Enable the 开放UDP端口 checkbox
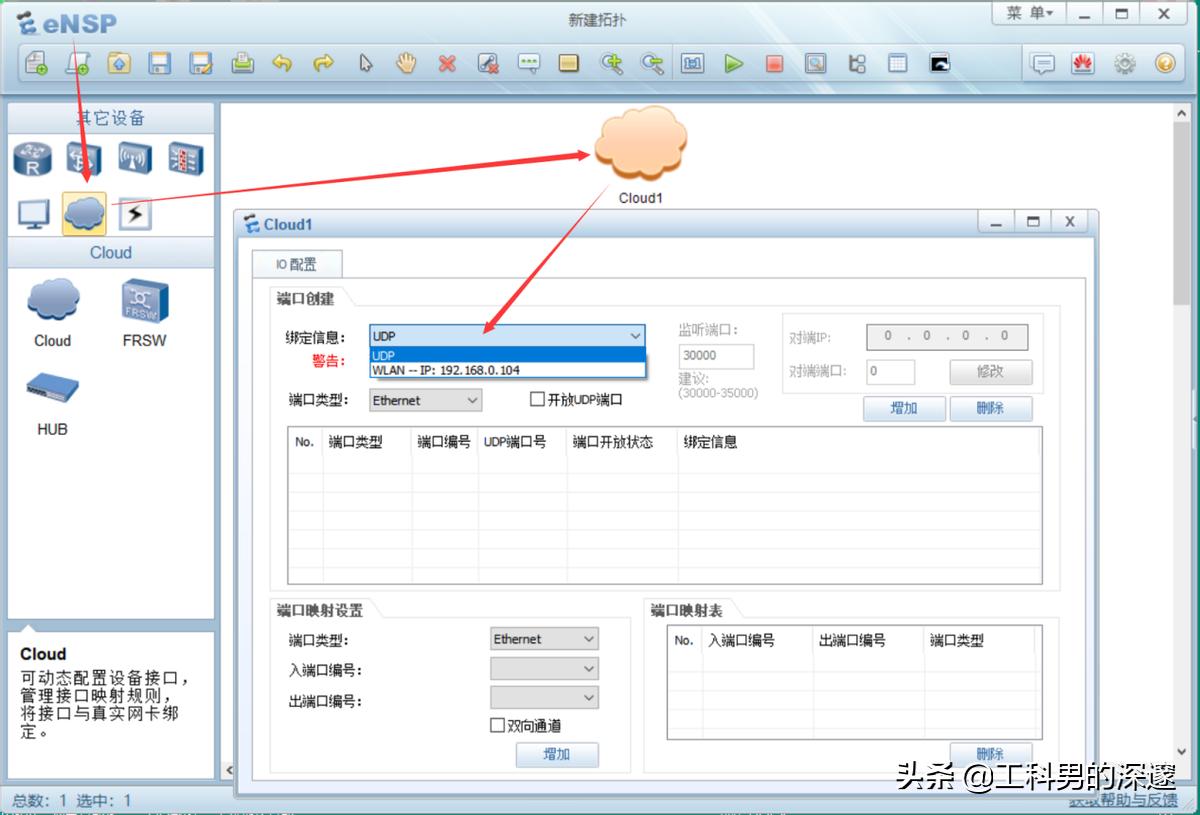1200x815 pixels. [x=537, y=399]
